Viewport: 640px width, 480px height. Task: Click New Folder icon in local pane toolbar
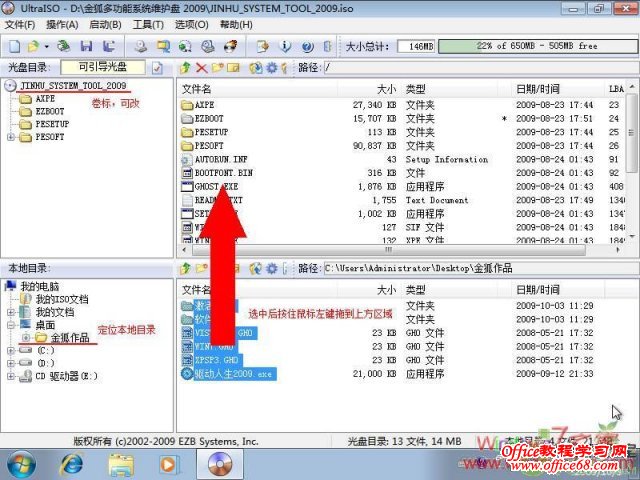tap(202, 268)
